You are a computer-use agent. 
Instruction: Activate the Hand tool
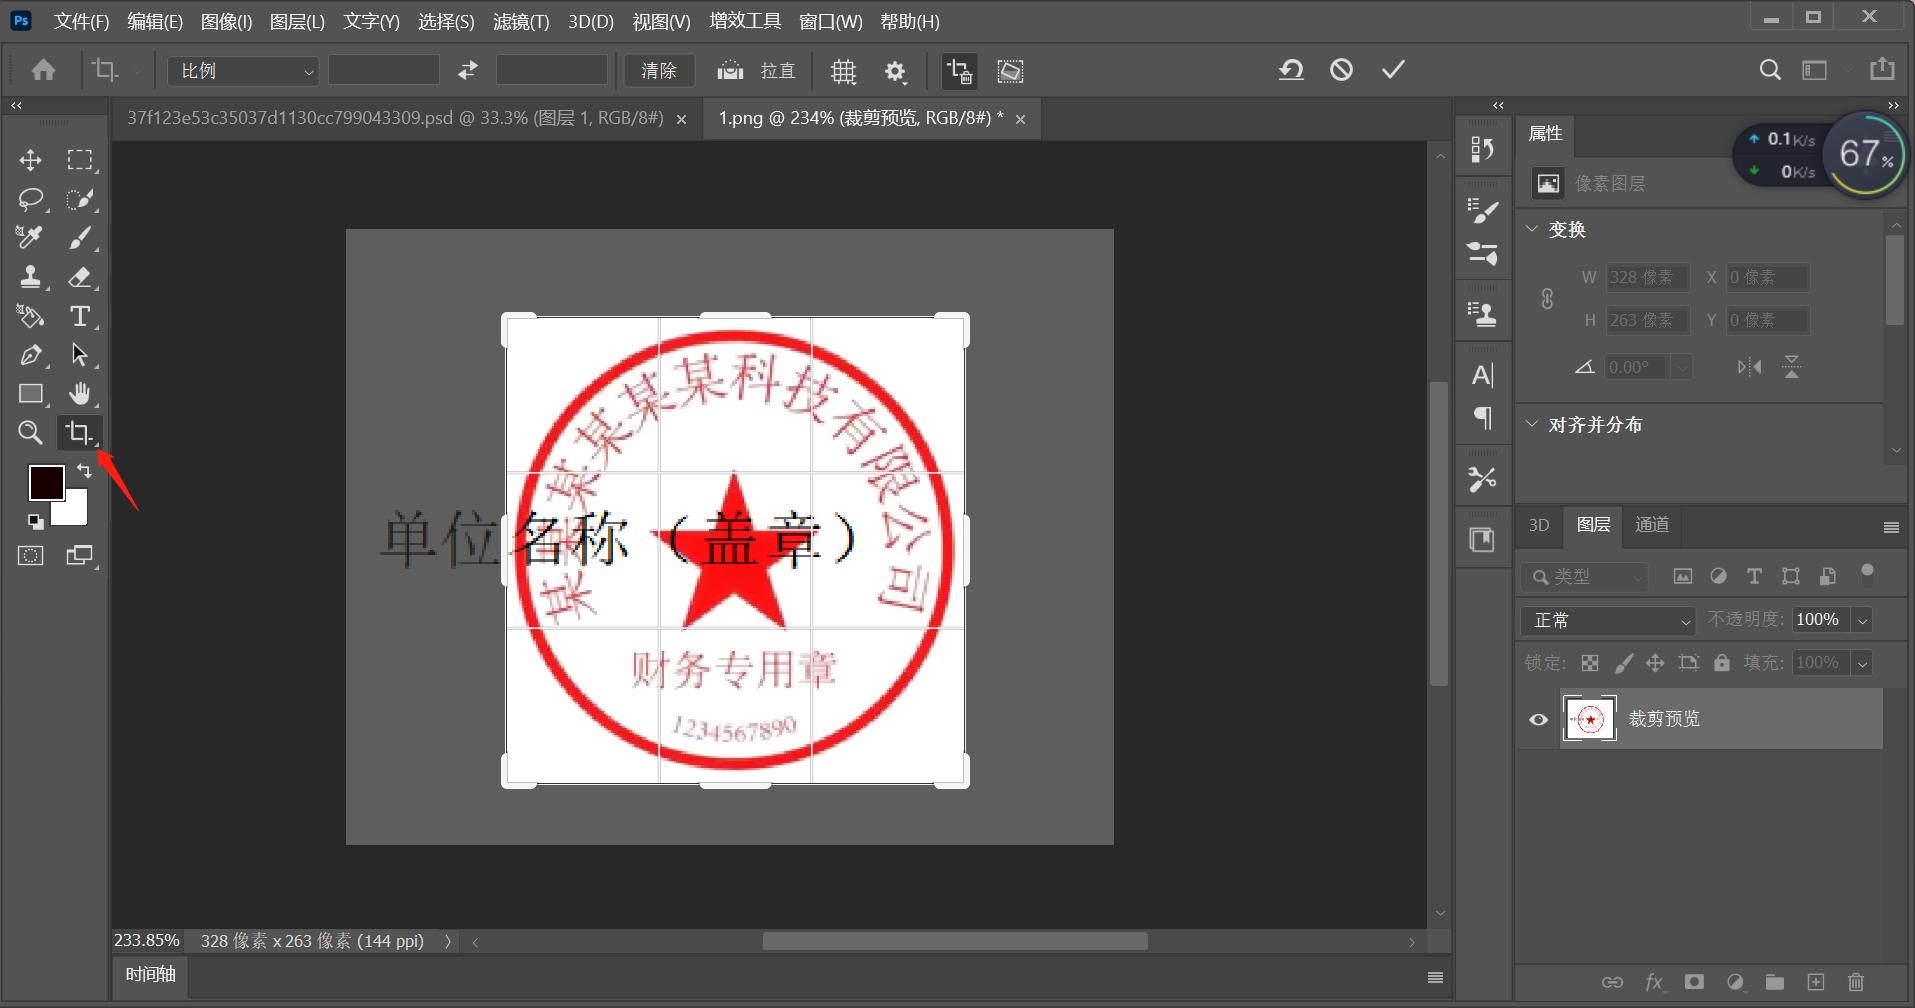[x=80, y=394]
